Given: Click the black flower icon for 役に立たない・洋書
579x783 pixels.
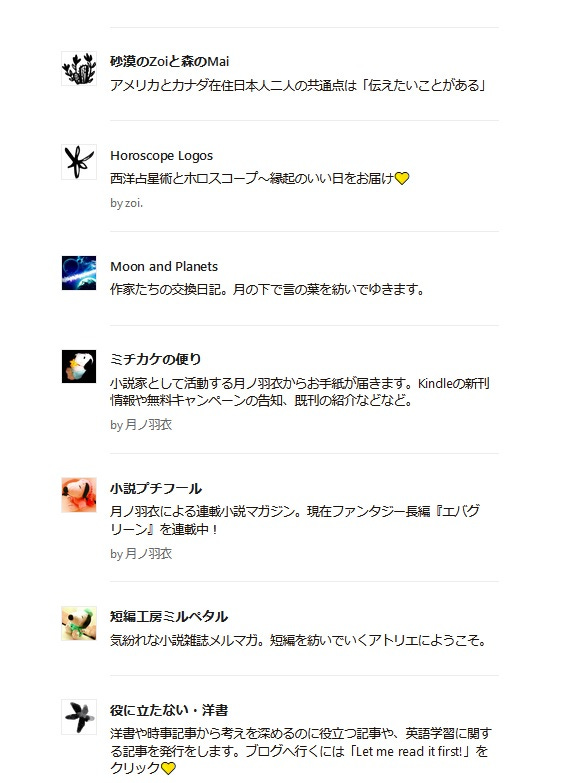Looking at the screenshot, I should 79,717.
